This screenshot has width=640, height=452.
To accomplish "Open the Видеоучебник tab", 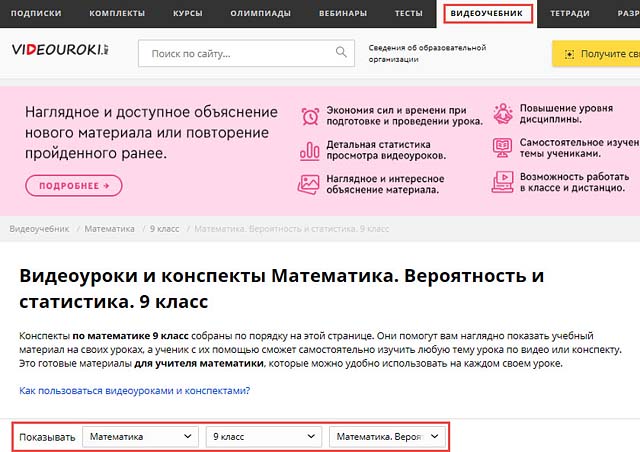I will coord(489,13).
